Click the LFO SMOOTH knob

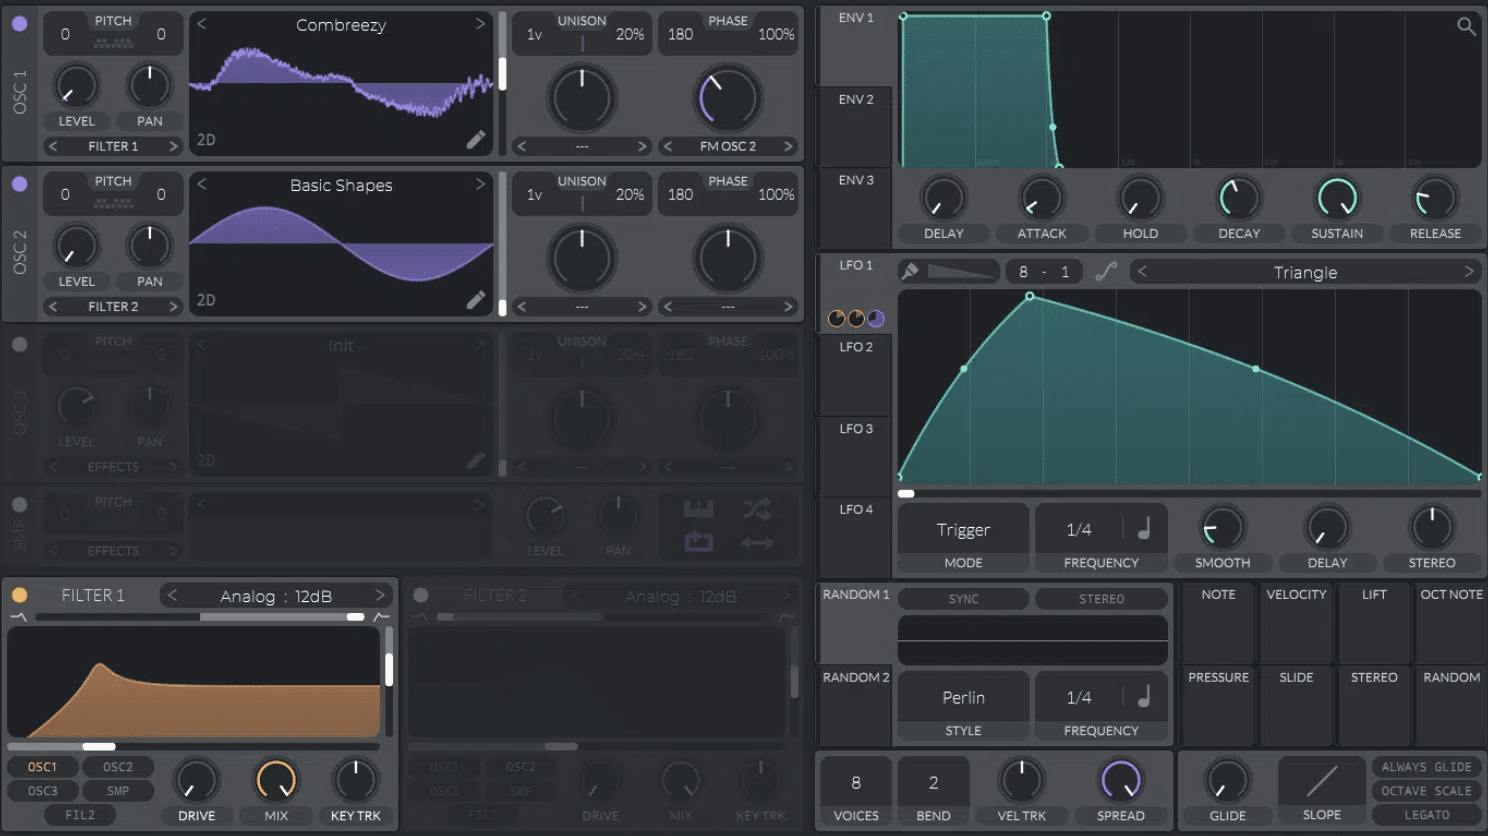tap(1222, 528)
